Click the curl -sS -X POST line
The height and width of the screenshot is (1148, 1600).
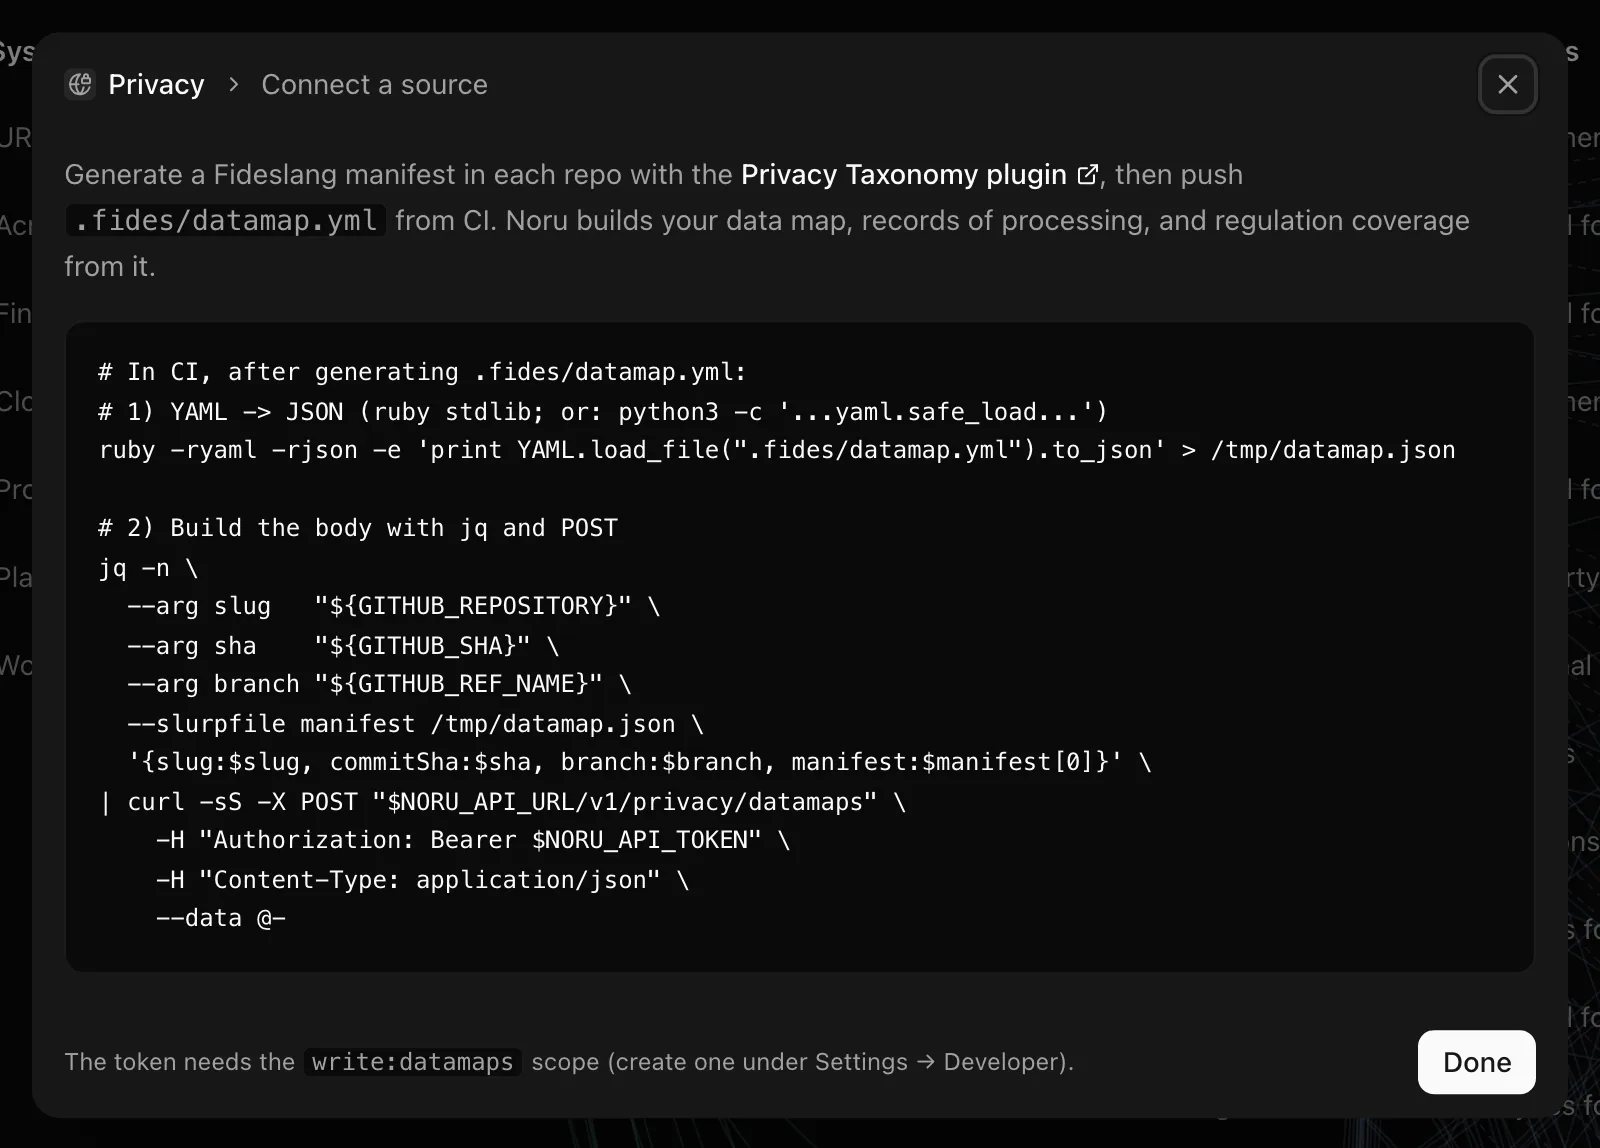(x=502, y=802)
